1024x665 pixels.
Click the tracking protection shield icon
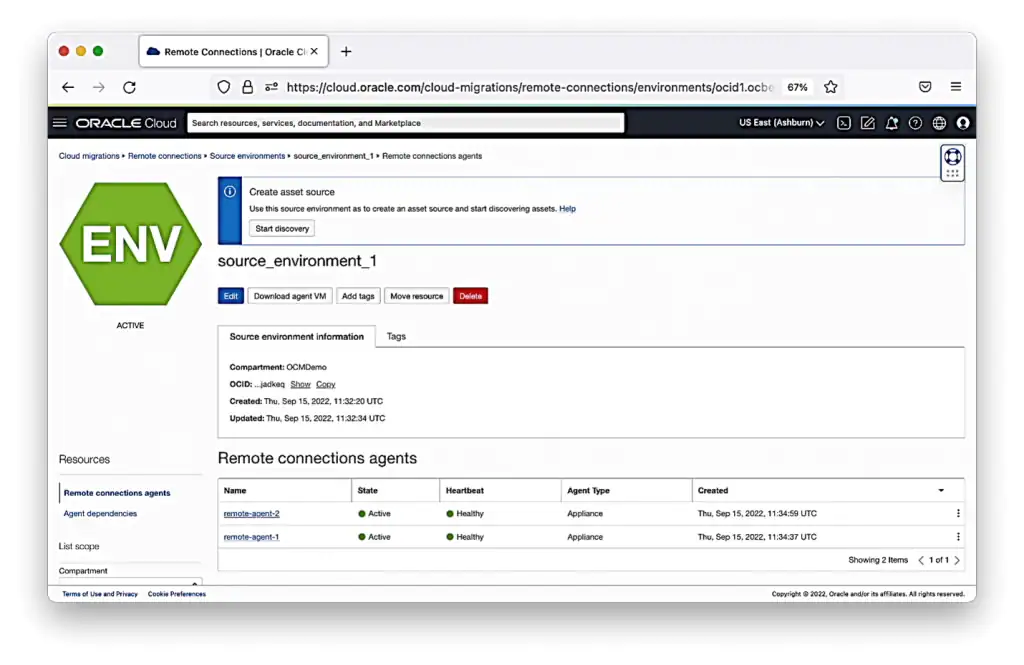[223, 87]
